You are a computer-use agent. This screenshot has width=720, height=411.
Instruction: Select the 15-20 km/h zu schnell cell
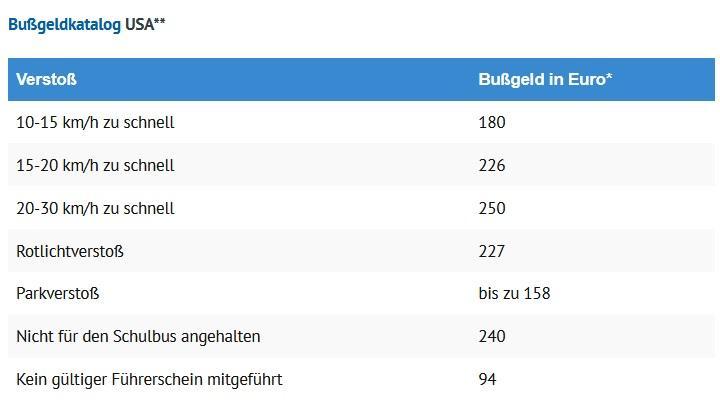[95, 166]
